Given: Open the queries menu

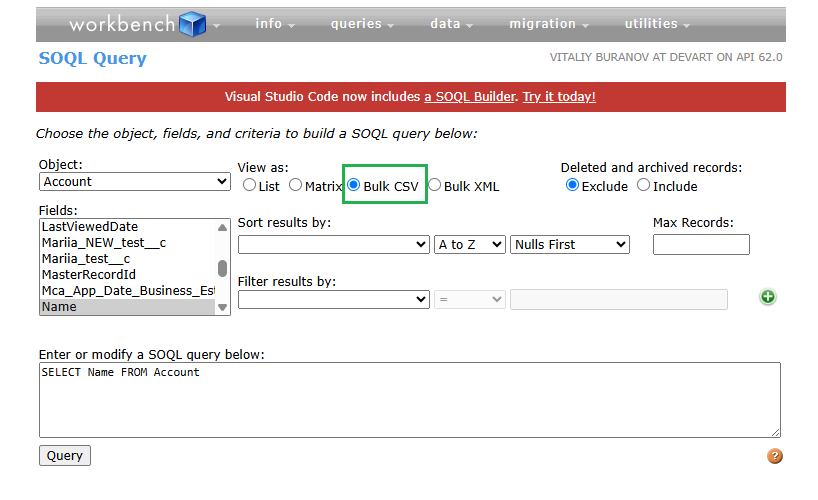Looking at the screenshot, I should coord(362,24).
